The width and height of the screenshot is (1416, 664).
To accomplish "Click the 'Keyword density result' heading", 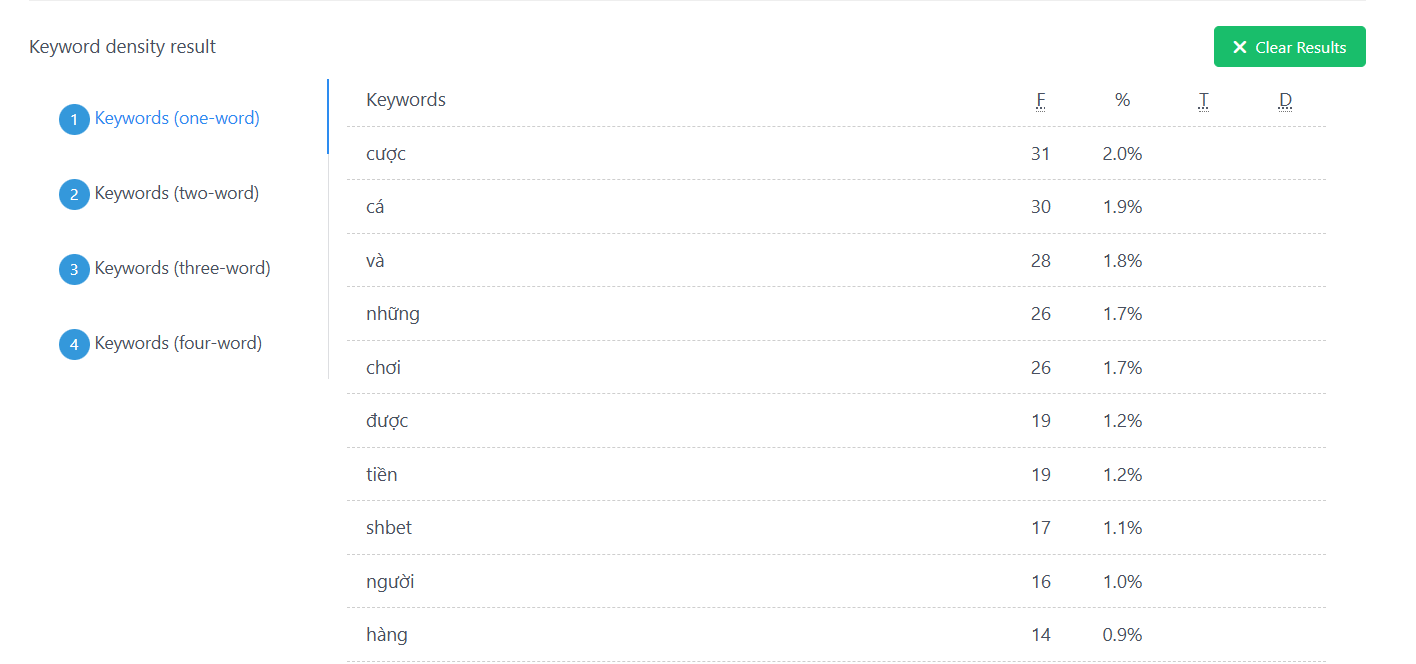I will (x=122, y=47).
